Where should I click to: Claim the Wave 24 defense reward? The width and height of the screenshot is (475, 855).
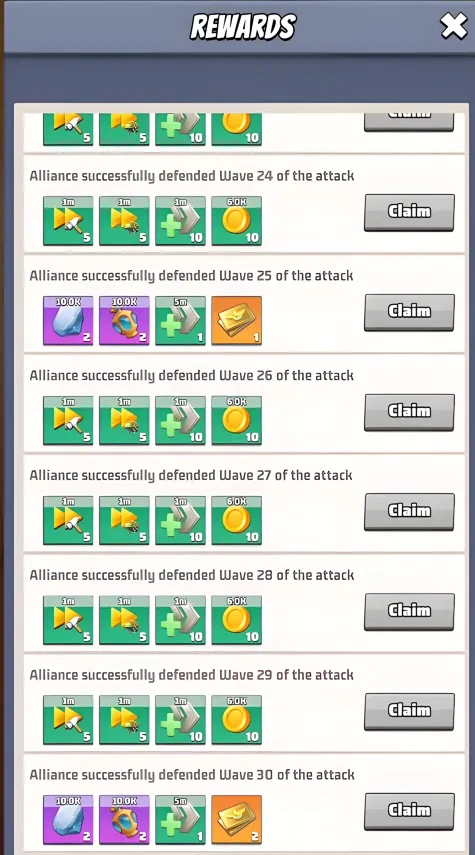(409, 212)
